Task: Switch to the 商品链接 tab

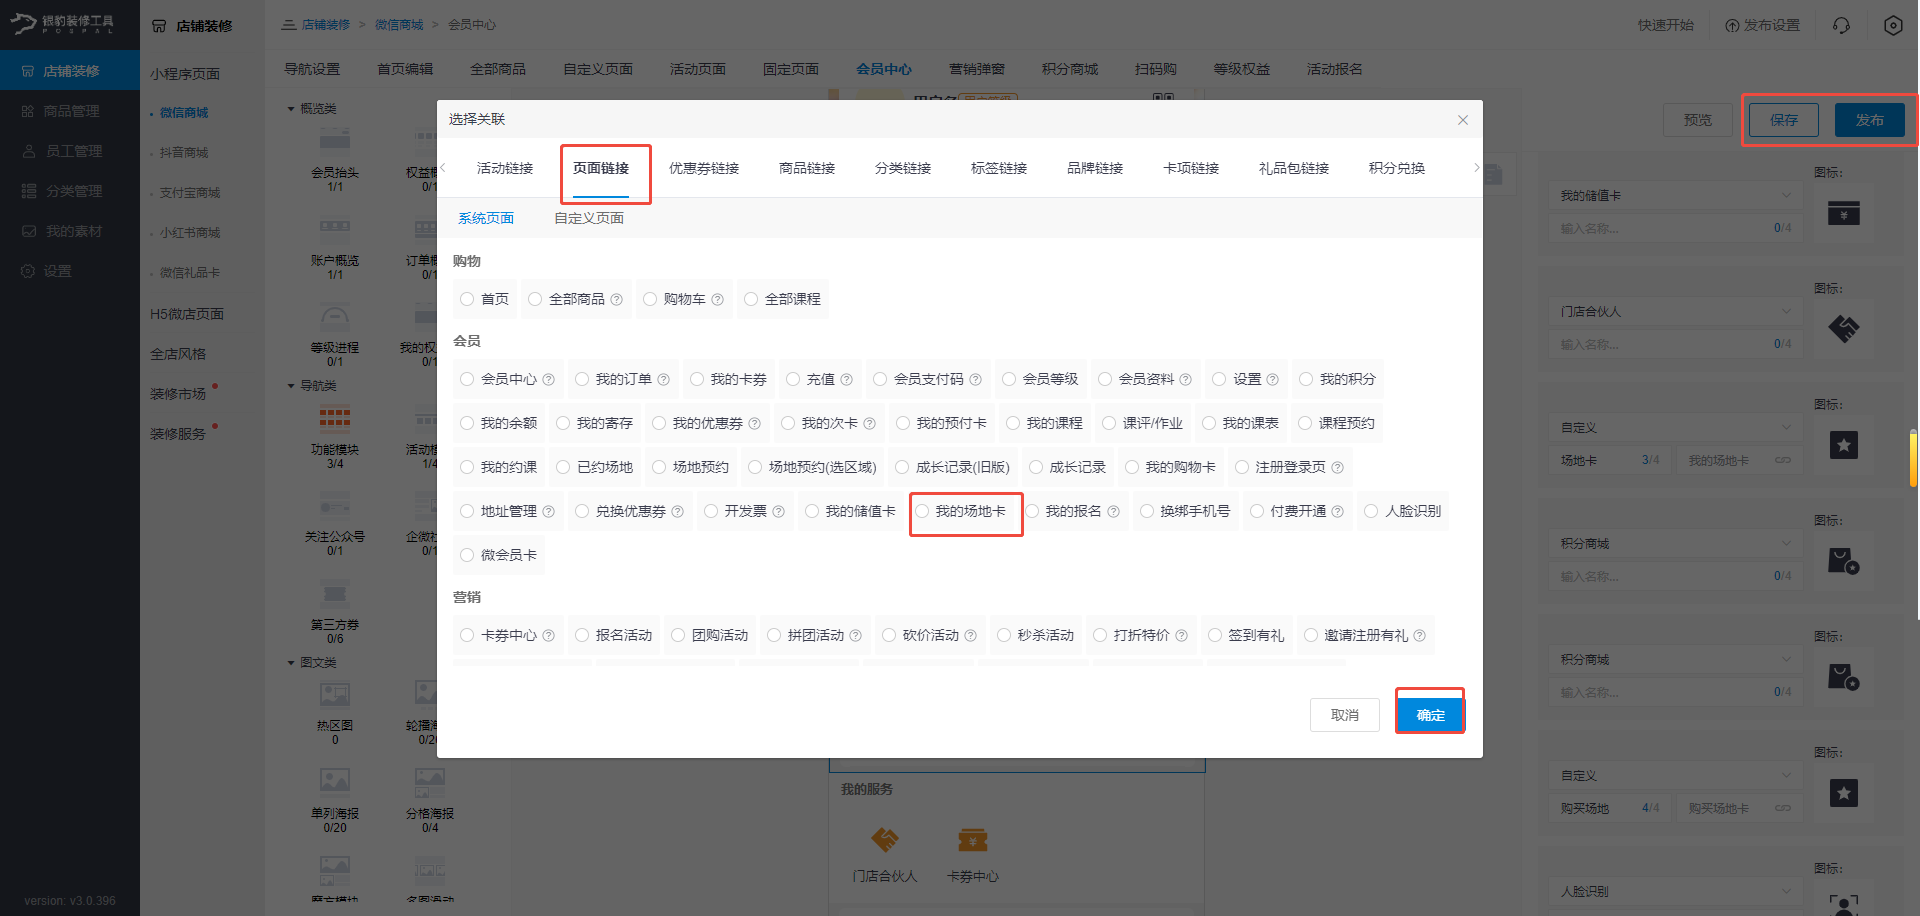Action: coord(806,168)
